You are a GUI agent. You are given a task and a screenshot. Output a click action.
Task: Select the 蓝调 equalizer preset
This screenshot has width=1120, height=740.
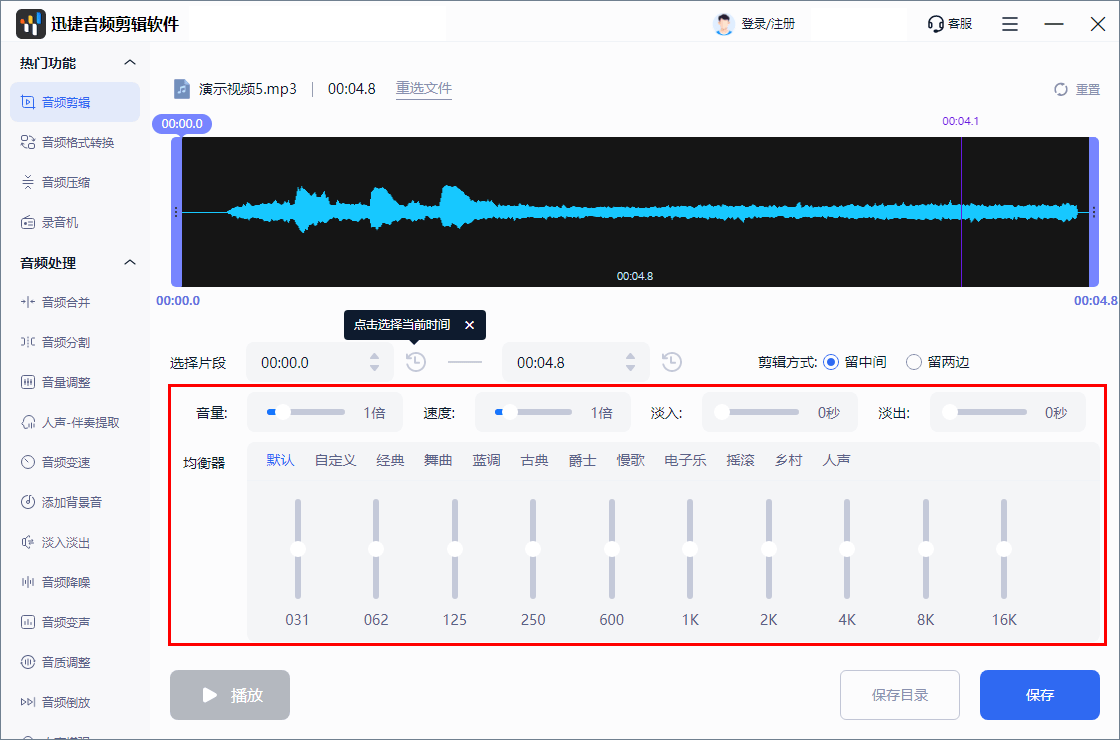coord(486,460)
